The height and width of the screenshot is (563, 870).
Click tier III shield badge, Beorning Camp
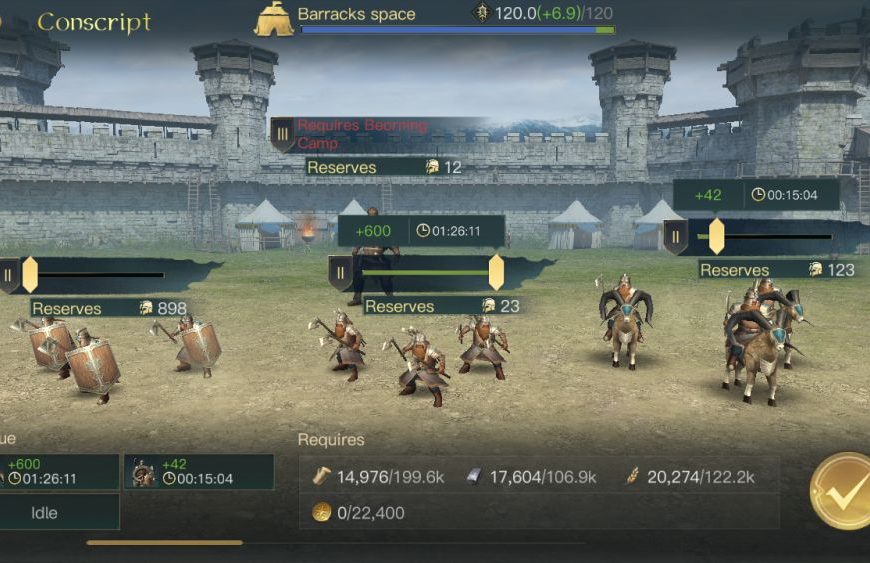[282, 134]
